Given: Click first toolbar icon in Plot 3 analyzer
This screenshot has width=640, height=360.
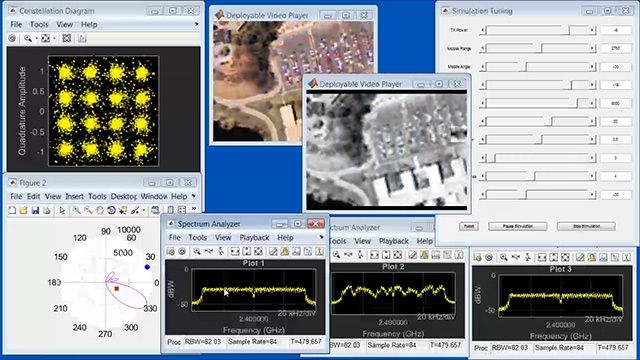Looking at the screenshot, I should pyautogui.click(x=478, y=258).
